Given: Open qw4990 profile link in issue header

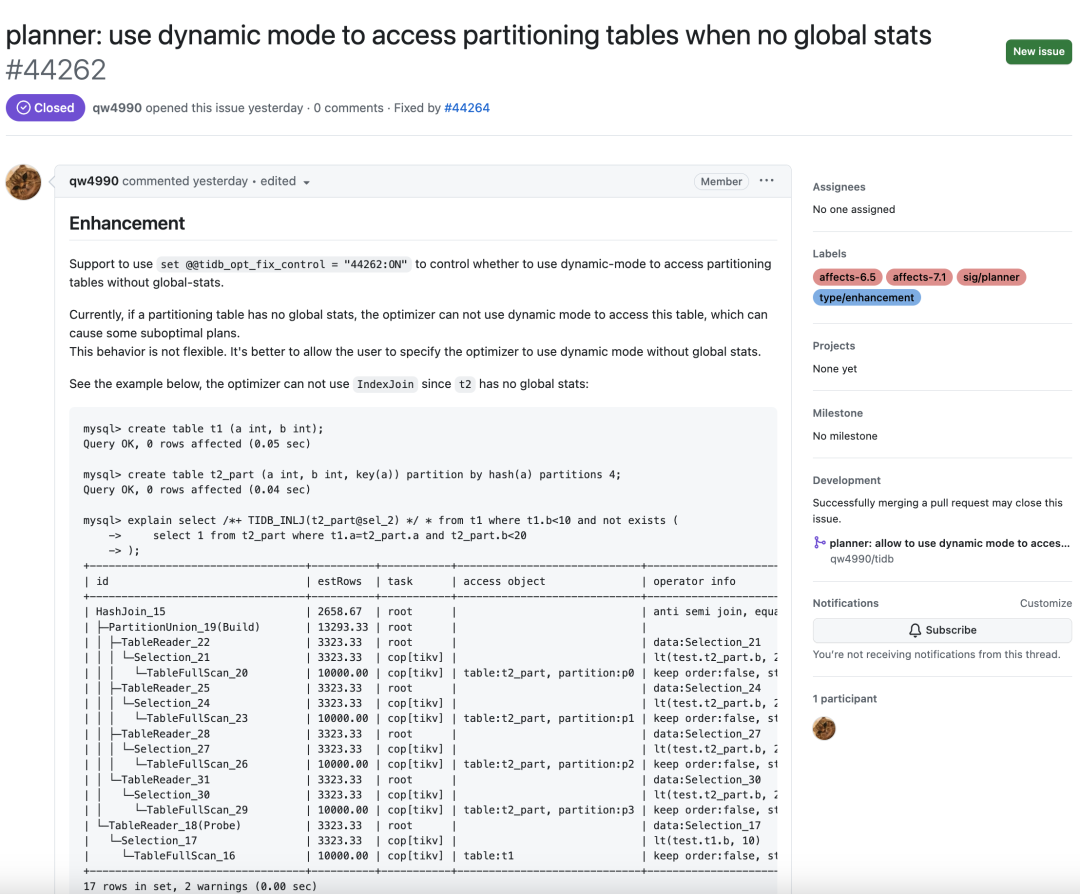Looking at the screenshot, I should (x=117, y=108).
